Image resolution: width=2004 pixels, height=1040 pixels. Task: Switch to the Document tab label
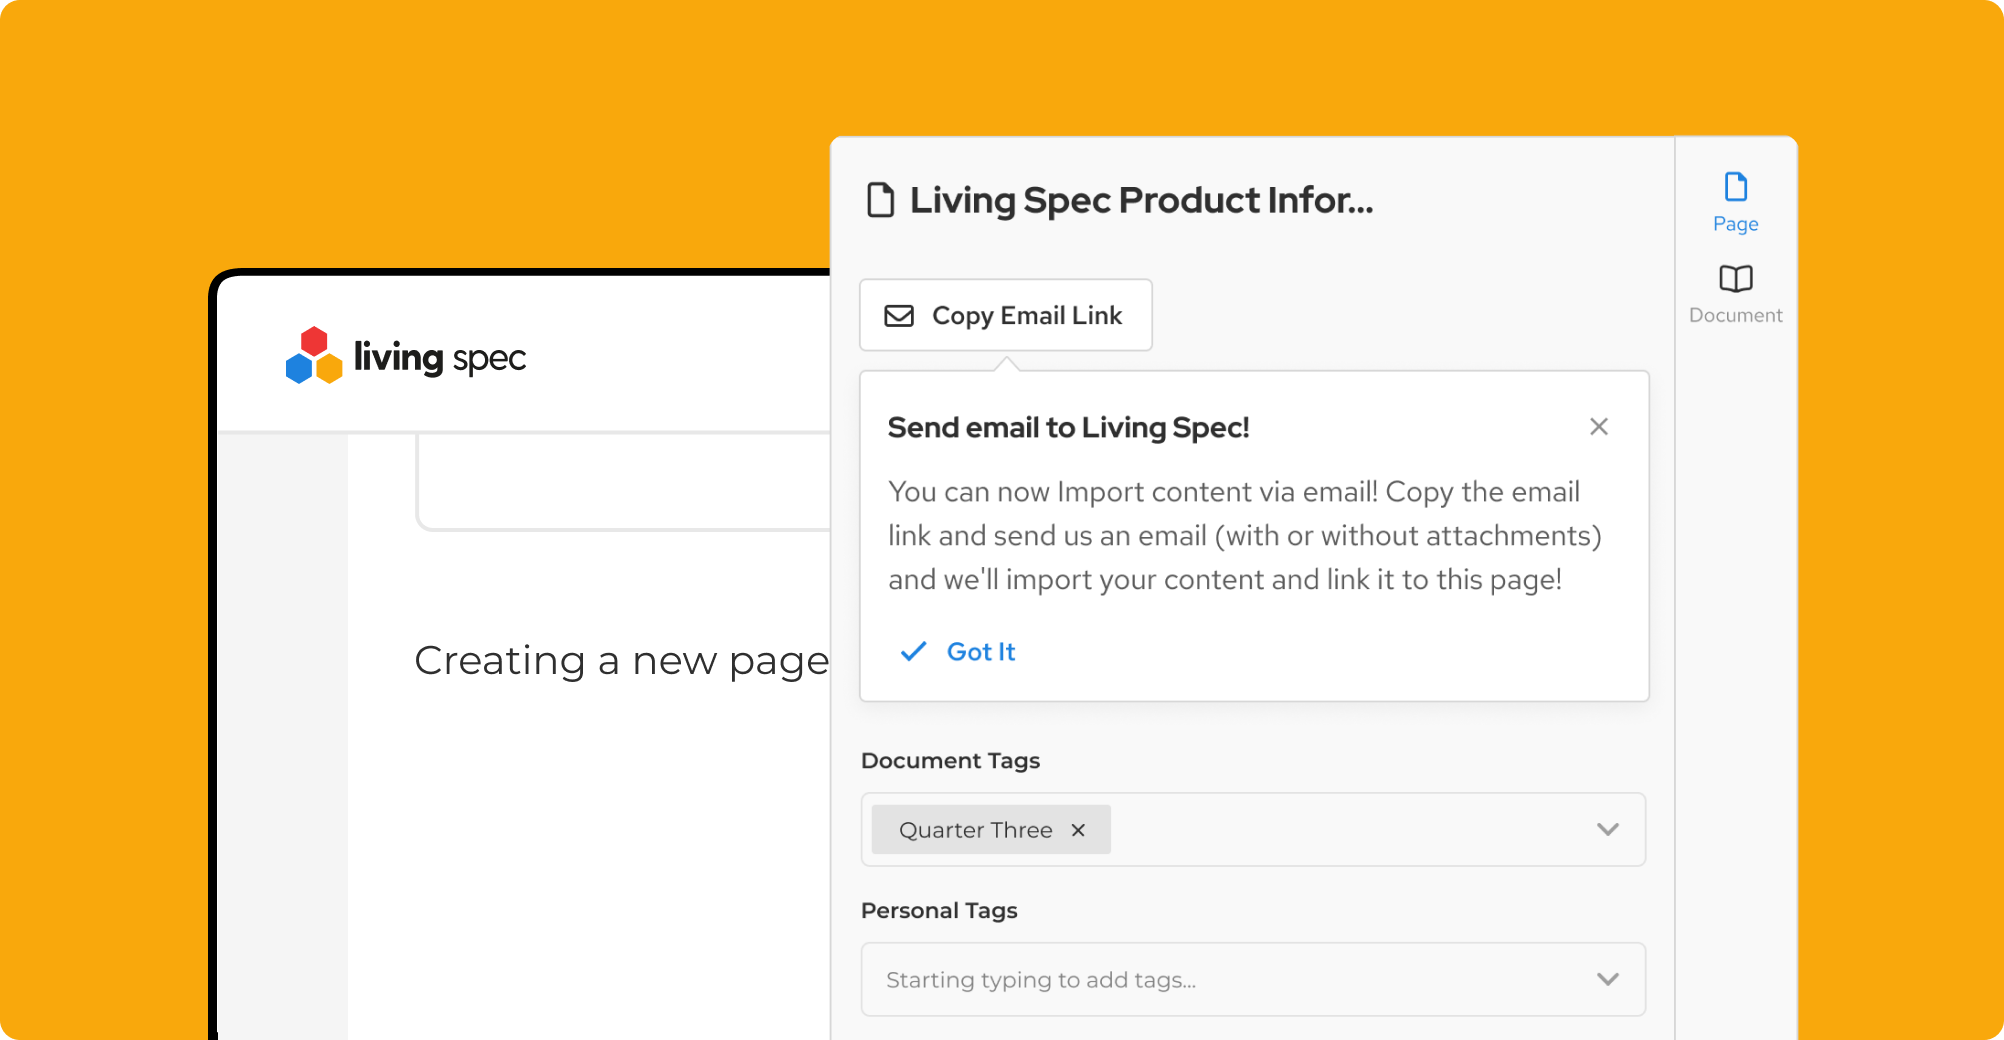pyautogui.click(x=1735, y=315)
